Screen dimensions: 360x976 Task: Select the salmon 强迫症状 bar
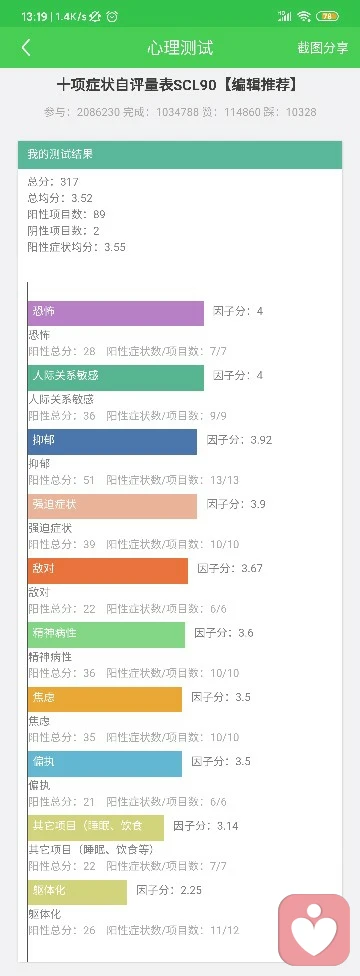[x=112, y=506]
